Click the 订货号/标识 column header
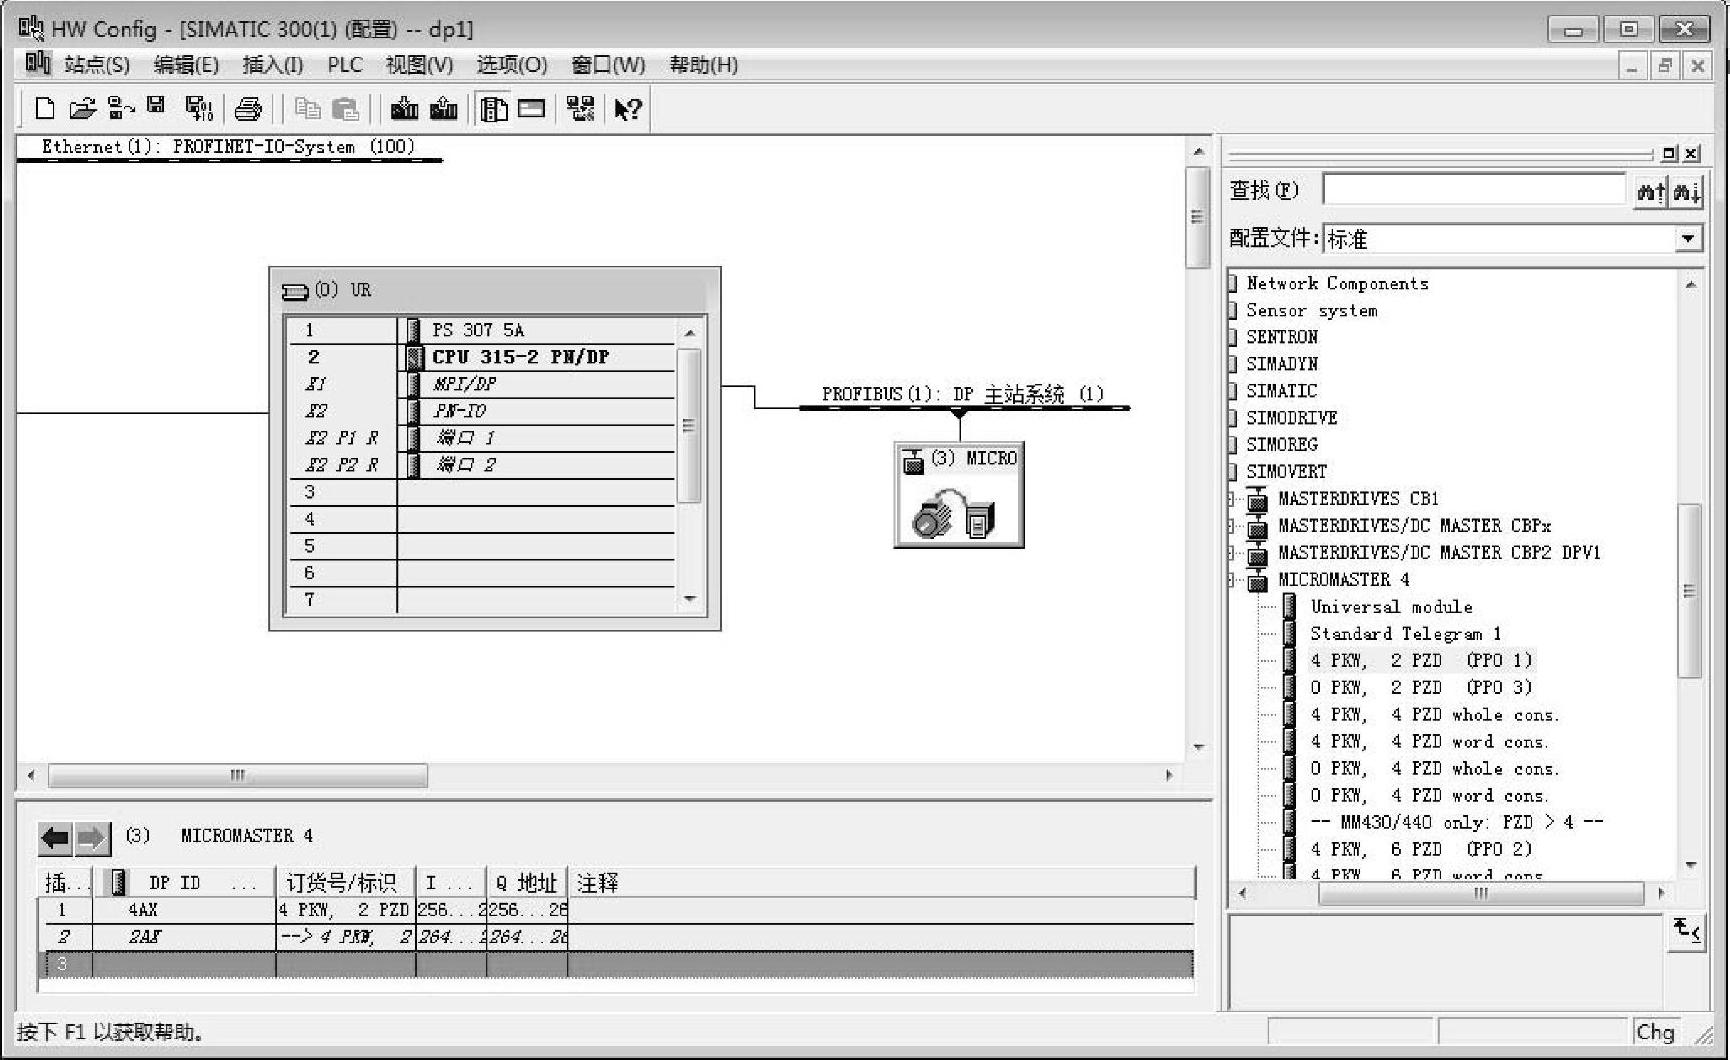 tap(345, 883)
